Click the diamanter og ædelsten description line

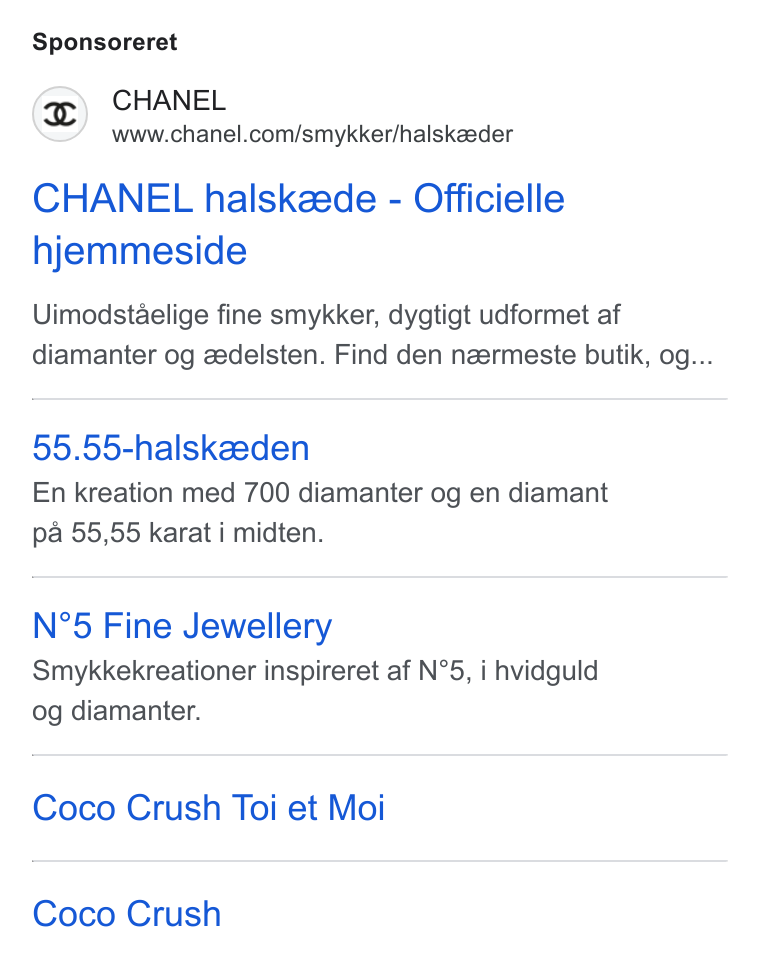[373, 355]
